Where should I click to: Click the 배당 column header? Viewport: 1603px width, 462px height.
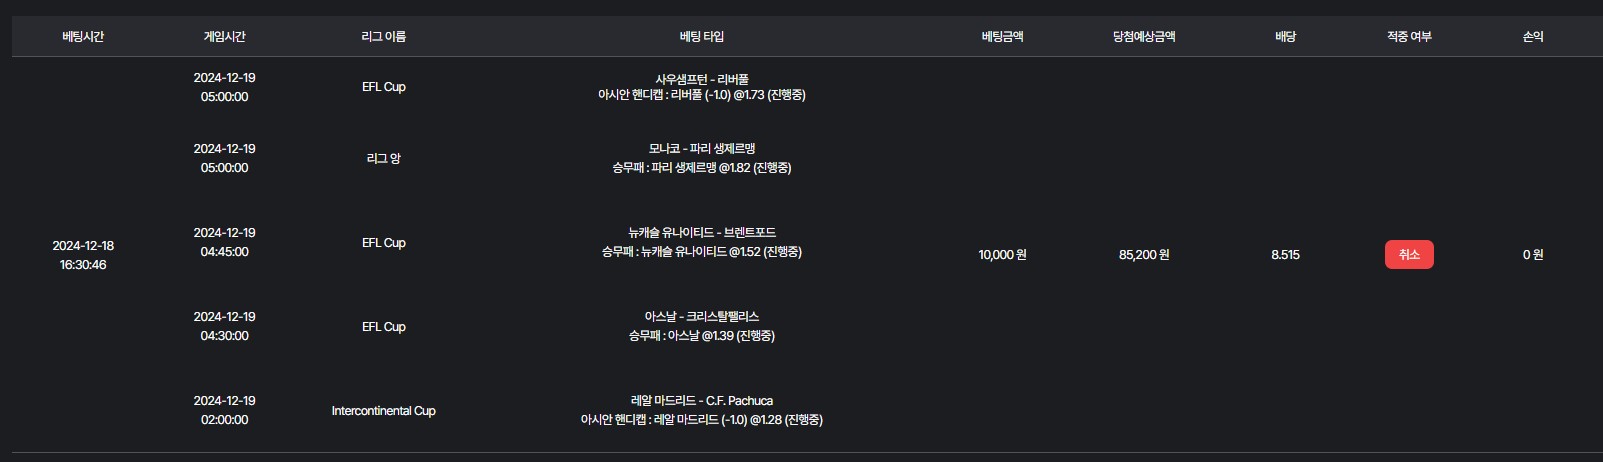(1285, 37)
